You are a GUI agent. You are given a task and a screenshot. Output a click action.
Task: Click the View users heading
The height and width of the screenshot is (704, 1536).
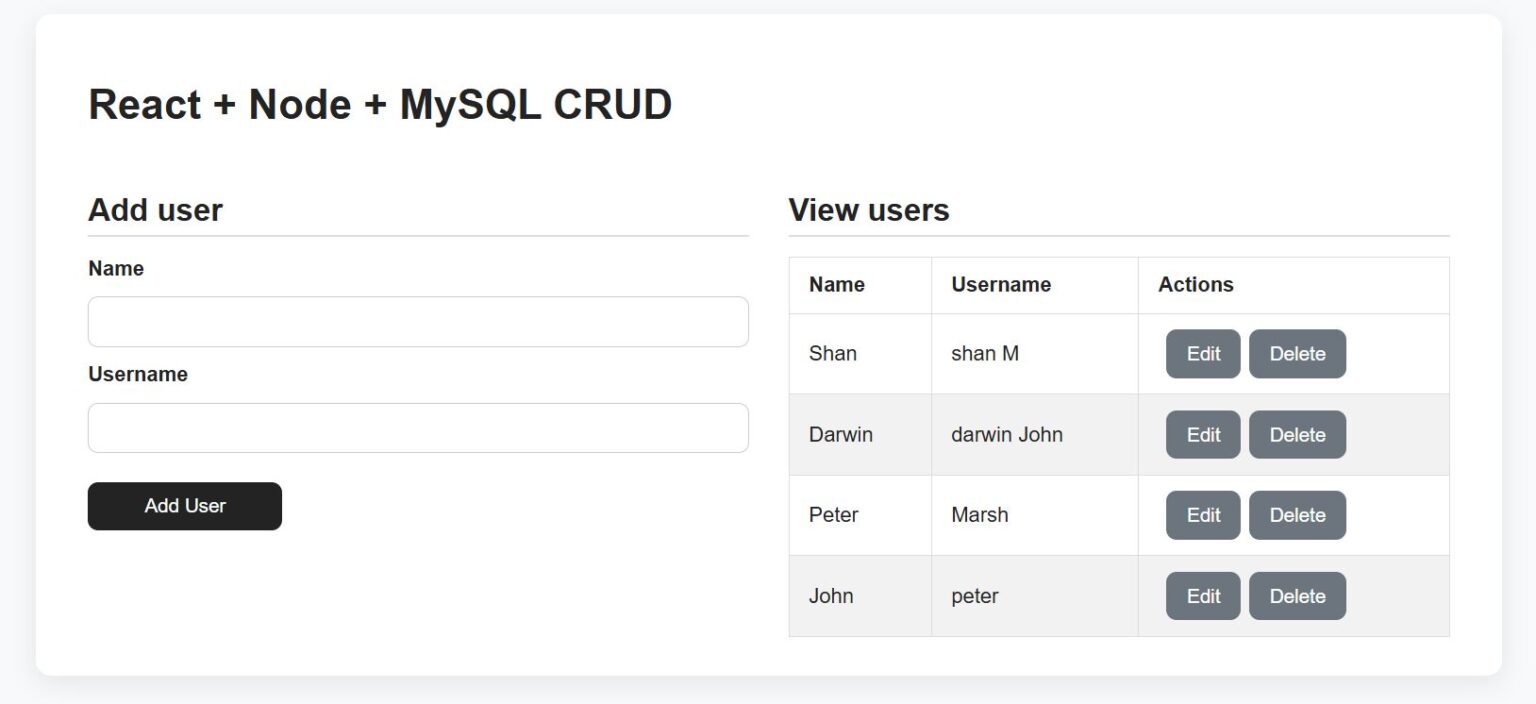(x=869, y=211)
